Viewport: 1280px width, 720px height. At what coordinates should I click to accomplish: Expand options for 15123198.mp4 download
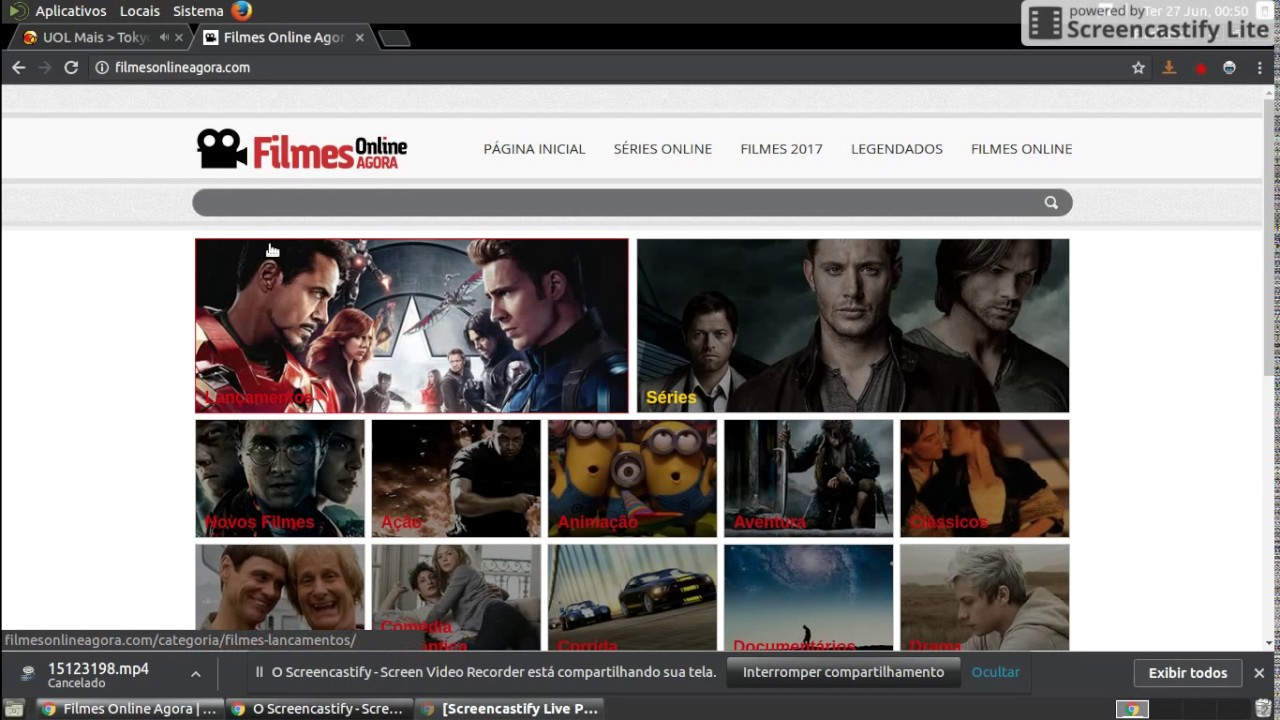pyautogui.click(x=196, y=674)
